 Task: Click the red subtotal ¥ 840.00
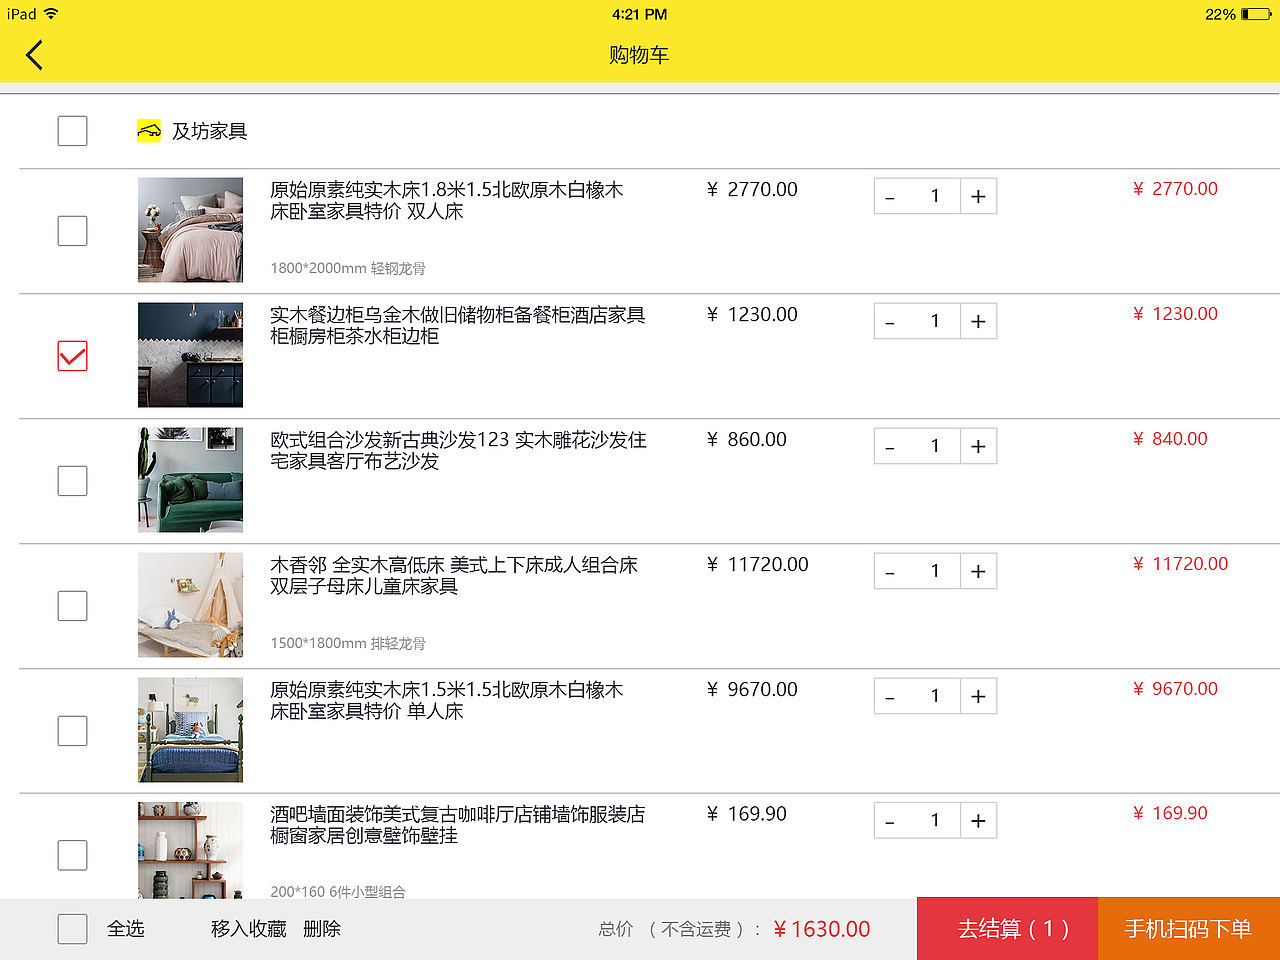click(1170, 439)
